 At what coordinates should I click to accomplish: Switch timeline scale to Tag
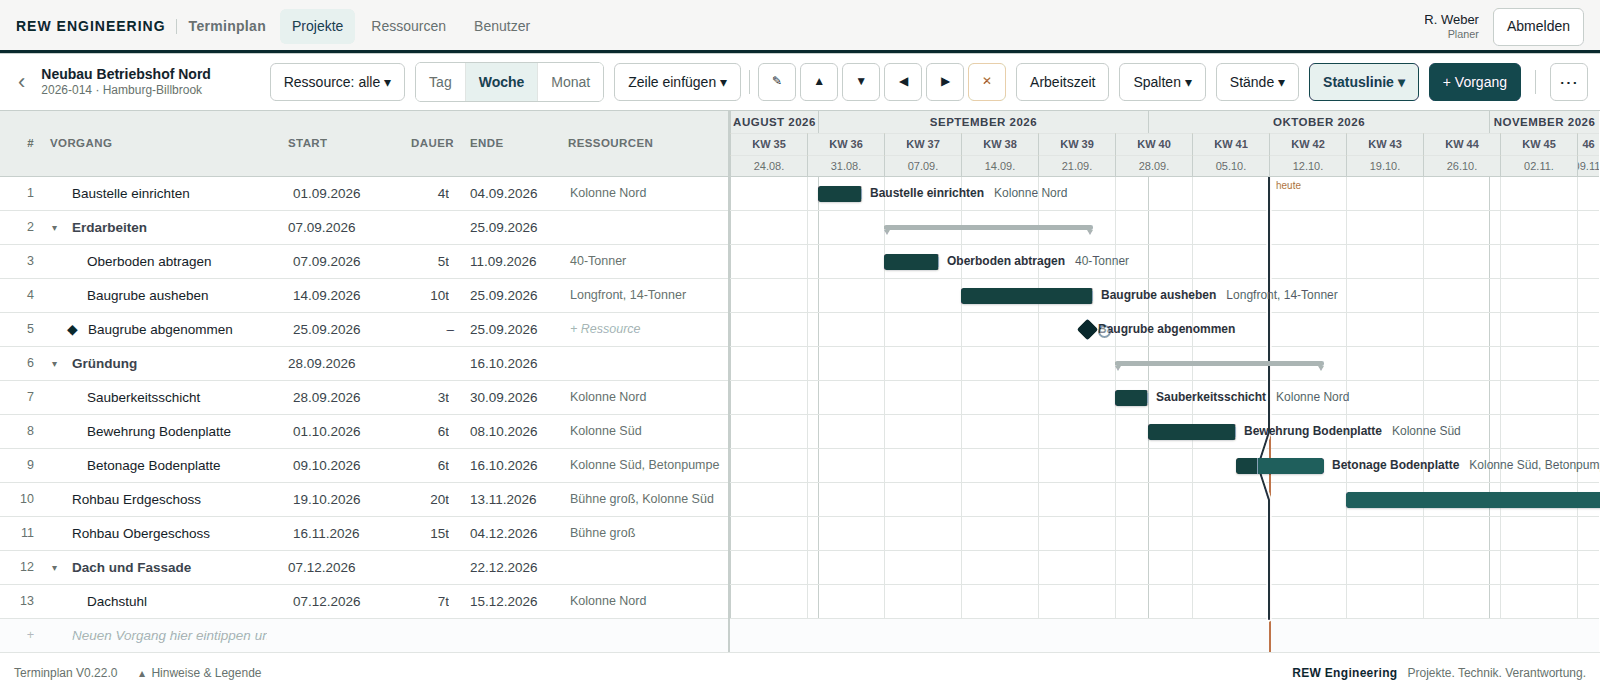point(440,82)
